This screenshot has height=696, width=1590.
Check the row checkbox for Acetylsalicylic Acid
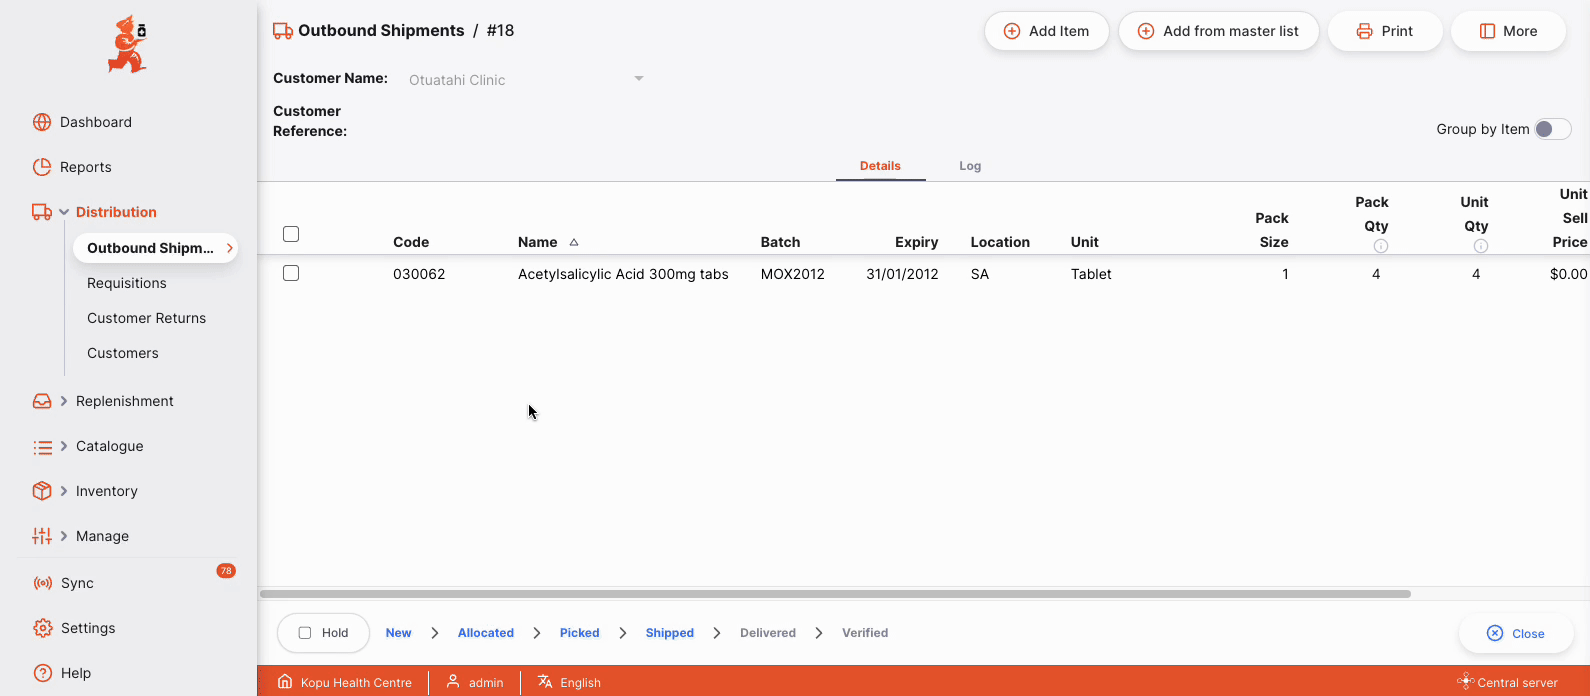click(x=291, y=273)
